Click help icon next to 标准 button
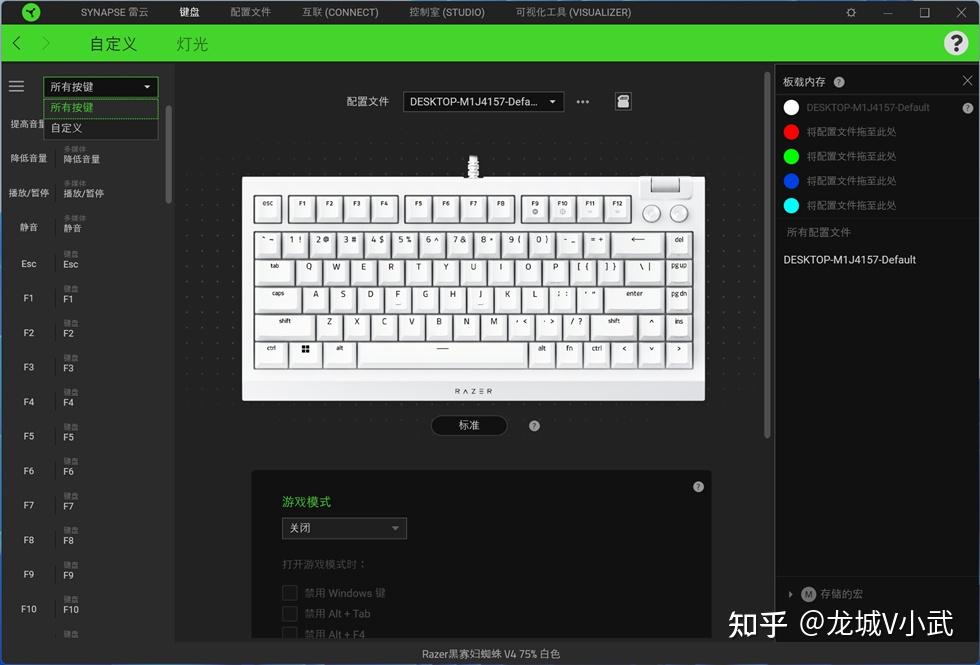The width and height of the screenshot is (980, 665). tap(534, 426)
